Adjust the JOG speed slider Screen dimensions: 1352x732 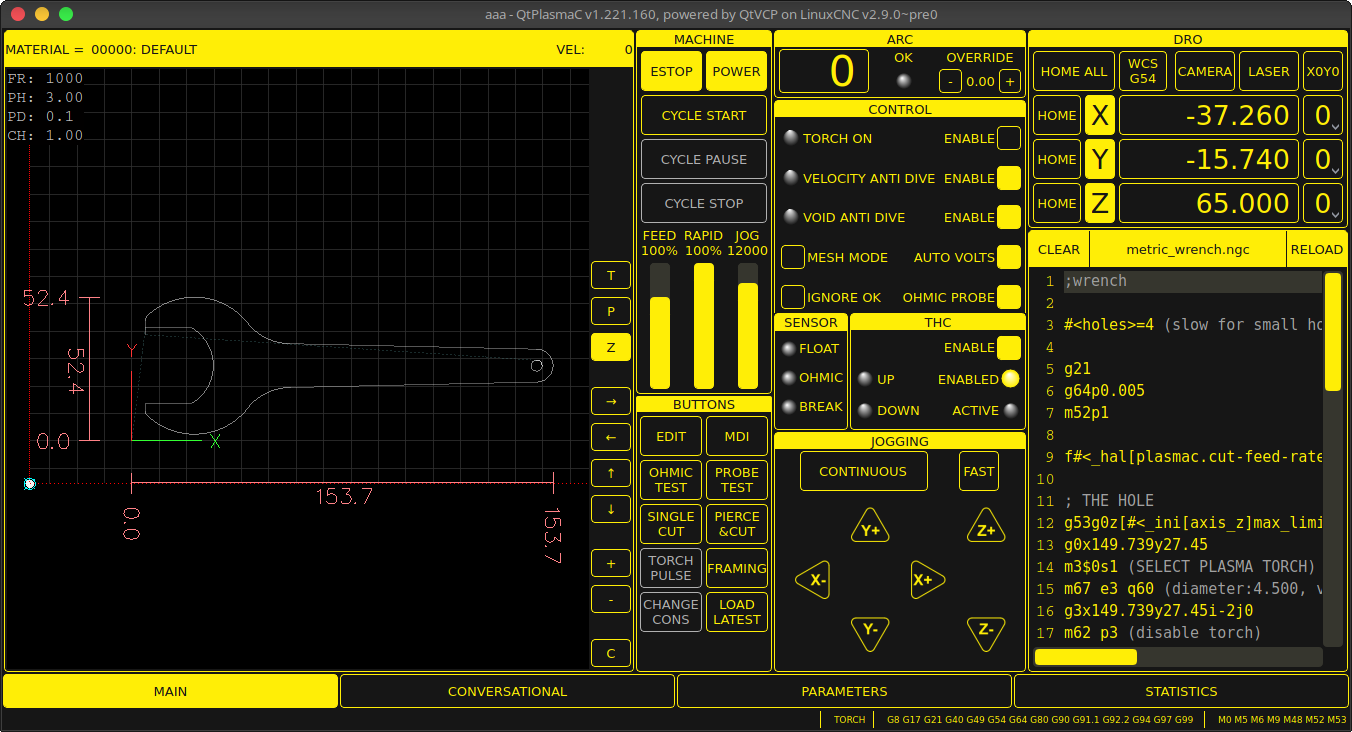pyautogui.click(x=748, y=326)
